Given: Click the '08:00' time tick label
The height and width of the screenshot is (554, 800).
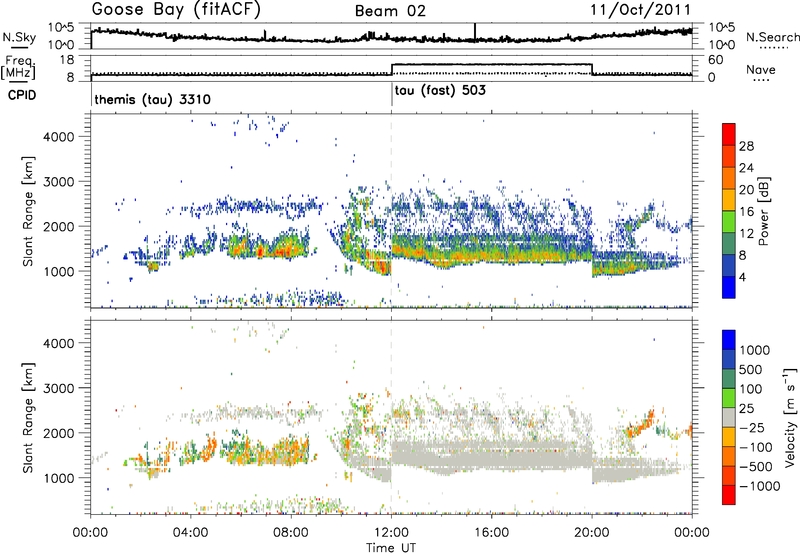Looking at the screenshot, I should 291,533.
